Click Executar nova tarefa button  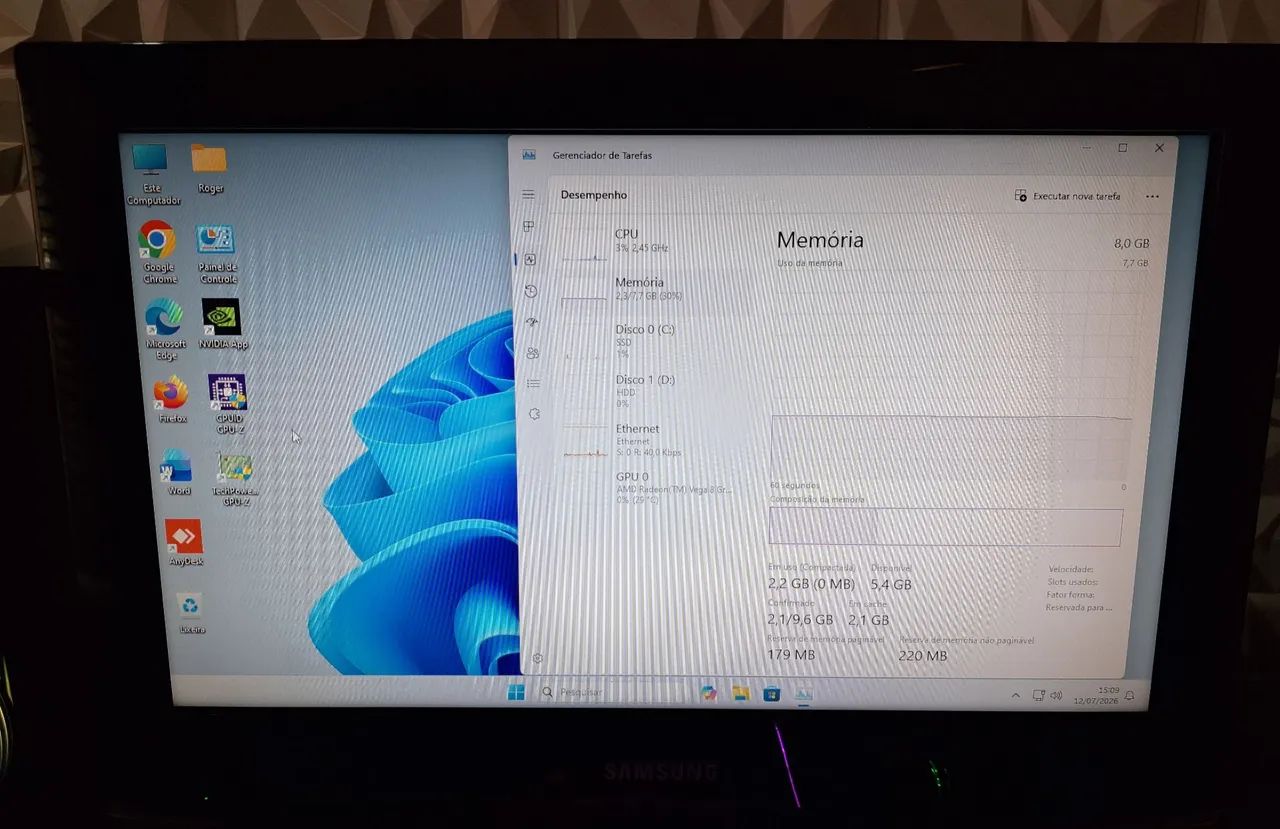[x=1068, y=196]
